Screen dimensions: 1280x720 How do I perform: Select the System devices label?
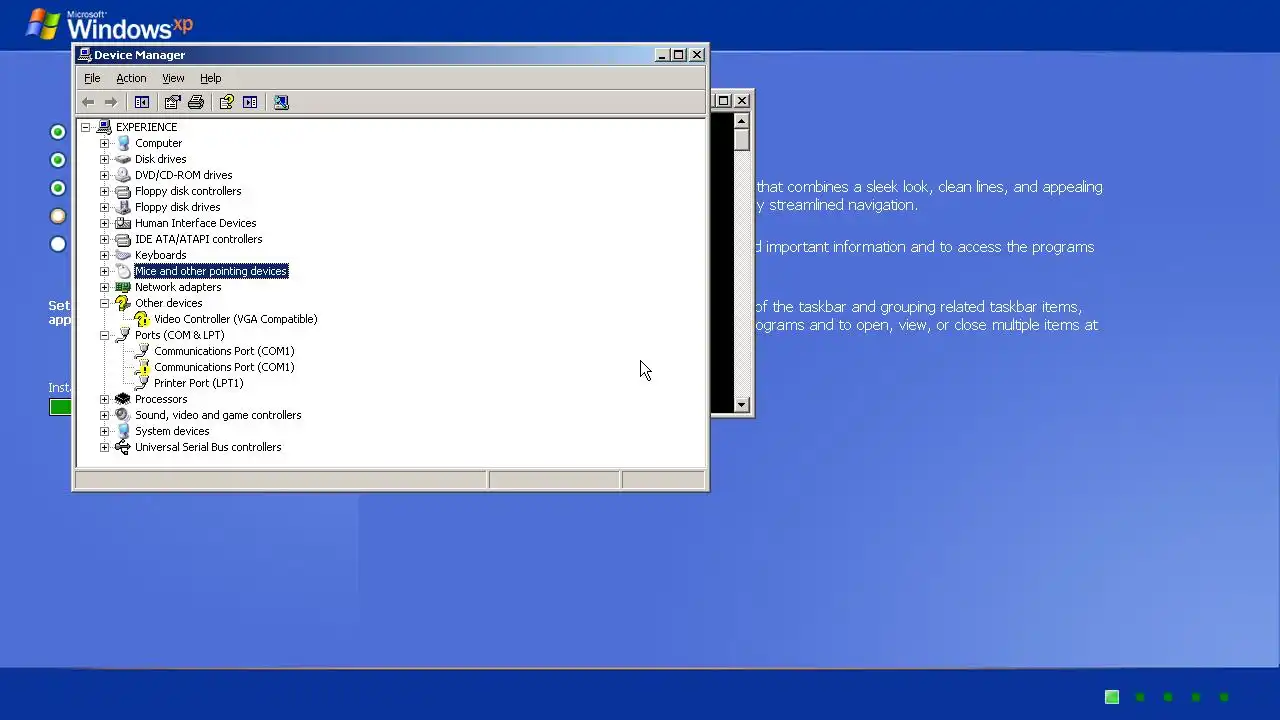172,431
